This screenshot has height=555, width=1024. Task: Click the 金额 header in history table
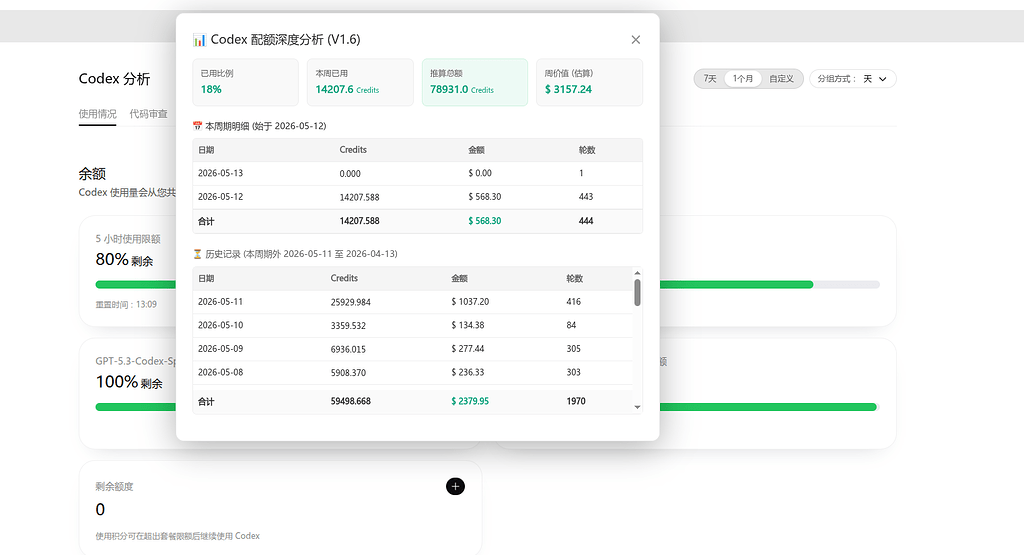[x=459, y=278]
